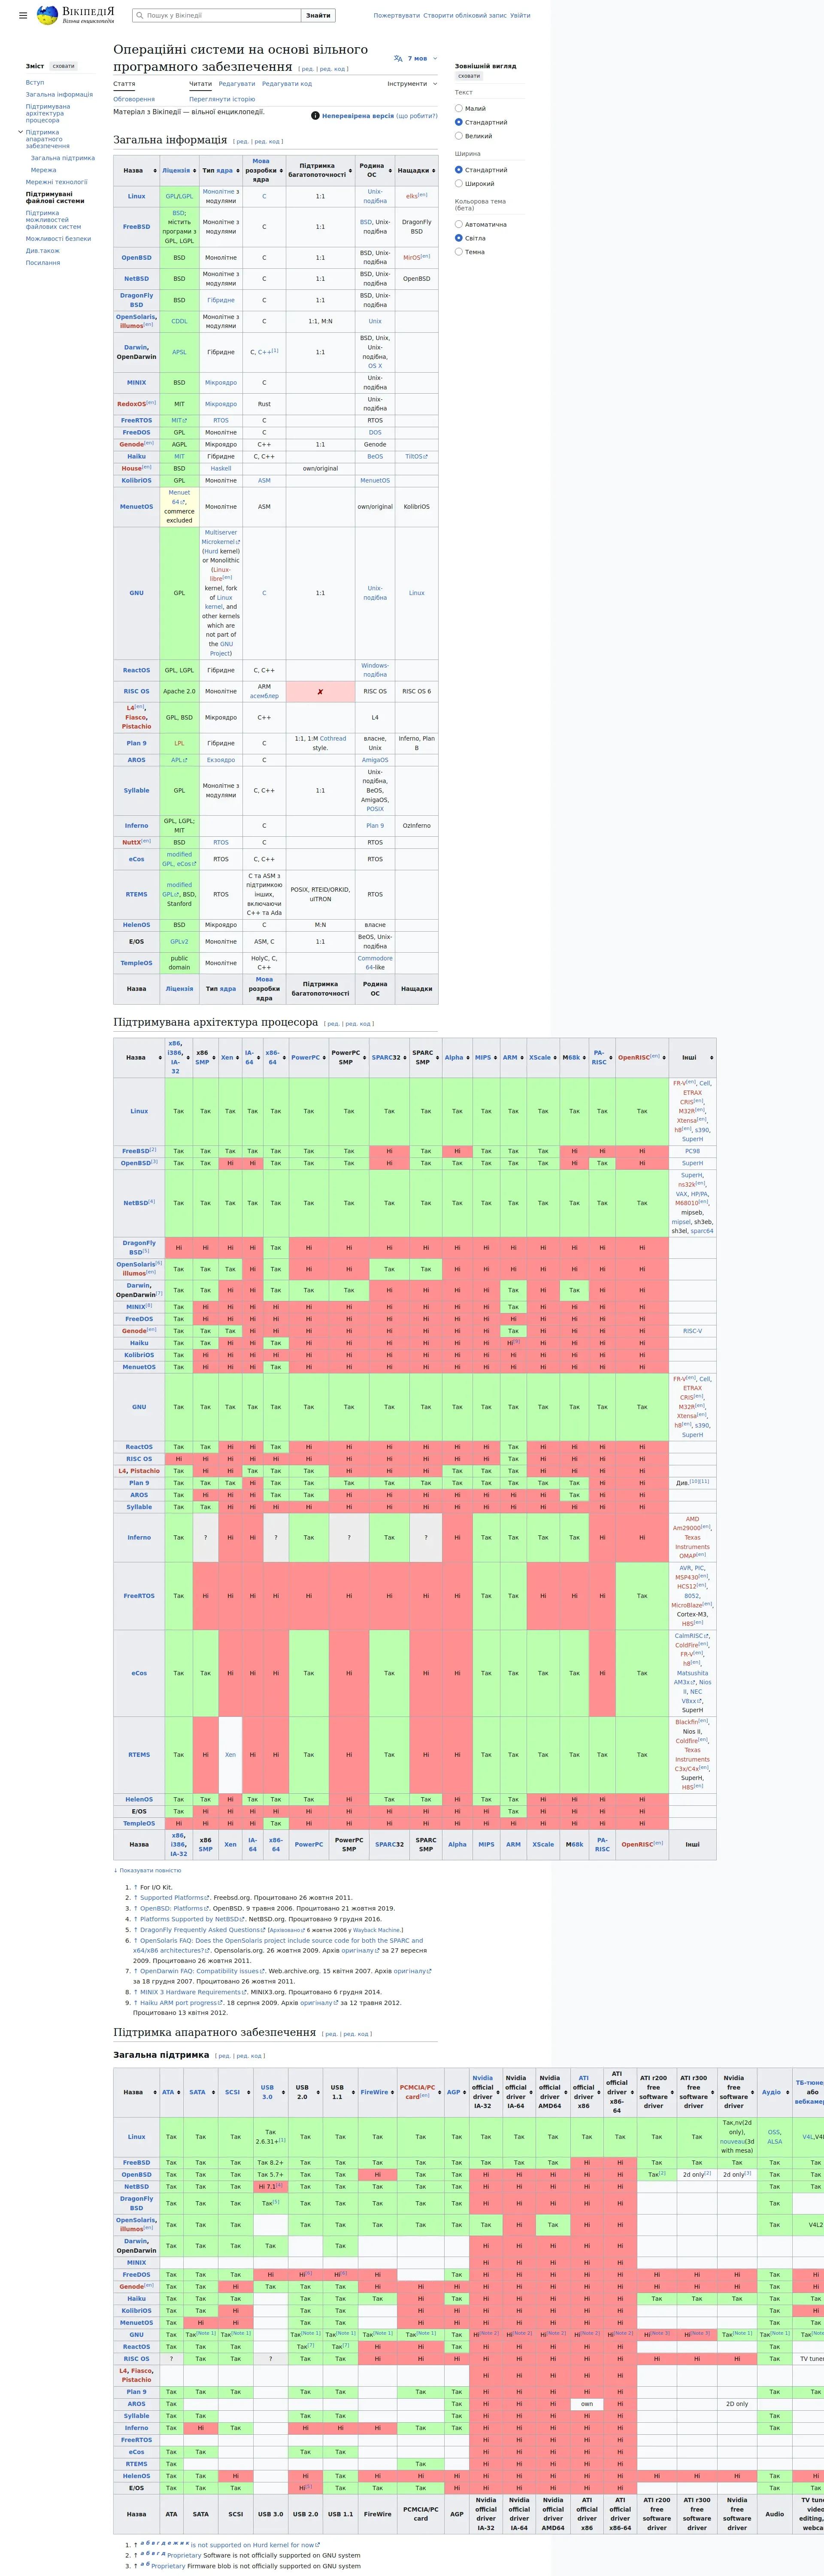Hide the Зовнішній вигляд panel via сховати

[469, 76]
